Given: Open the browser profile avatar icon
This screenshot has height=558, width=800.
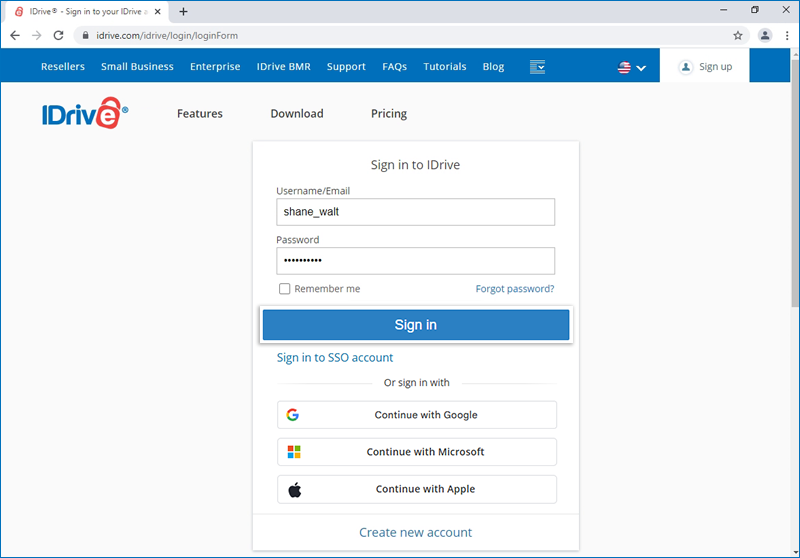Looking at the screenshot, I should pos(765,35).
